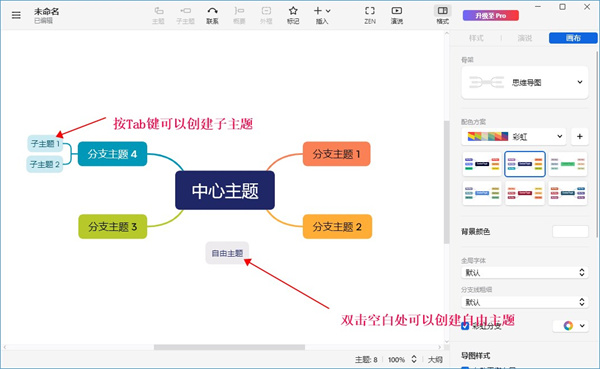The image size is (600, 369).
Task: Click the 100% zoom level value
Action: tap(396, 359)
